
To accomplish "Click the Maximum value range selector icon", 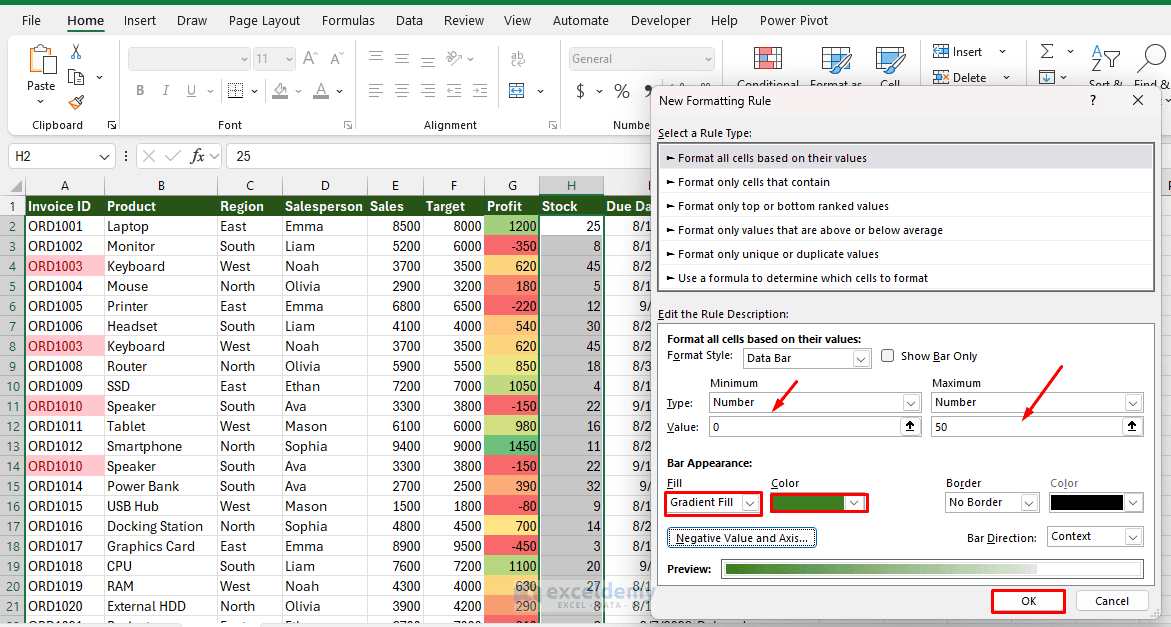I will click(x=1131, y=426).
